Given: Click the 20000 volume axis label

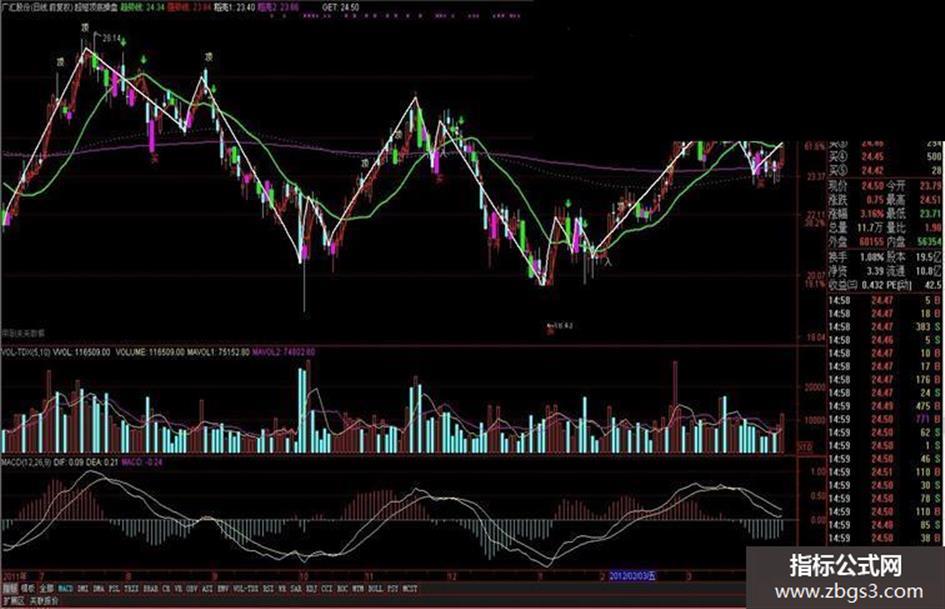Looking at the screenshot, I should pyautogui.click(x=814, y=387).
